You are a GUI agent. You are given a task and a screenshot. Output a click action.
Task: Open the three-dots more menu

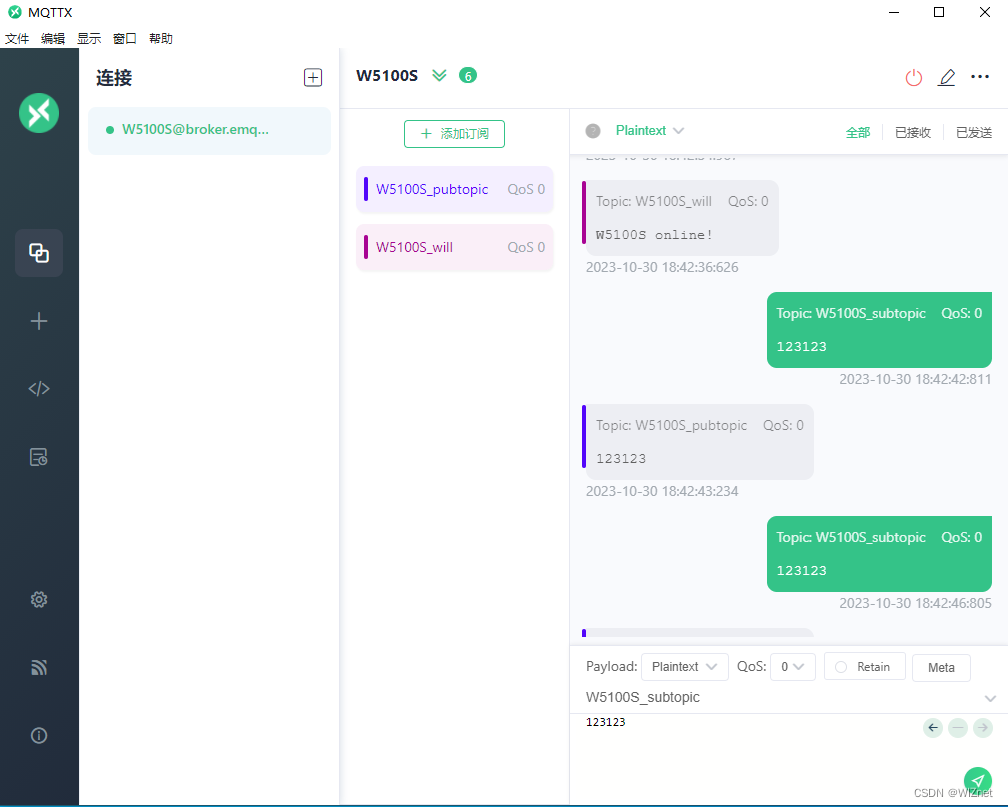980,77
